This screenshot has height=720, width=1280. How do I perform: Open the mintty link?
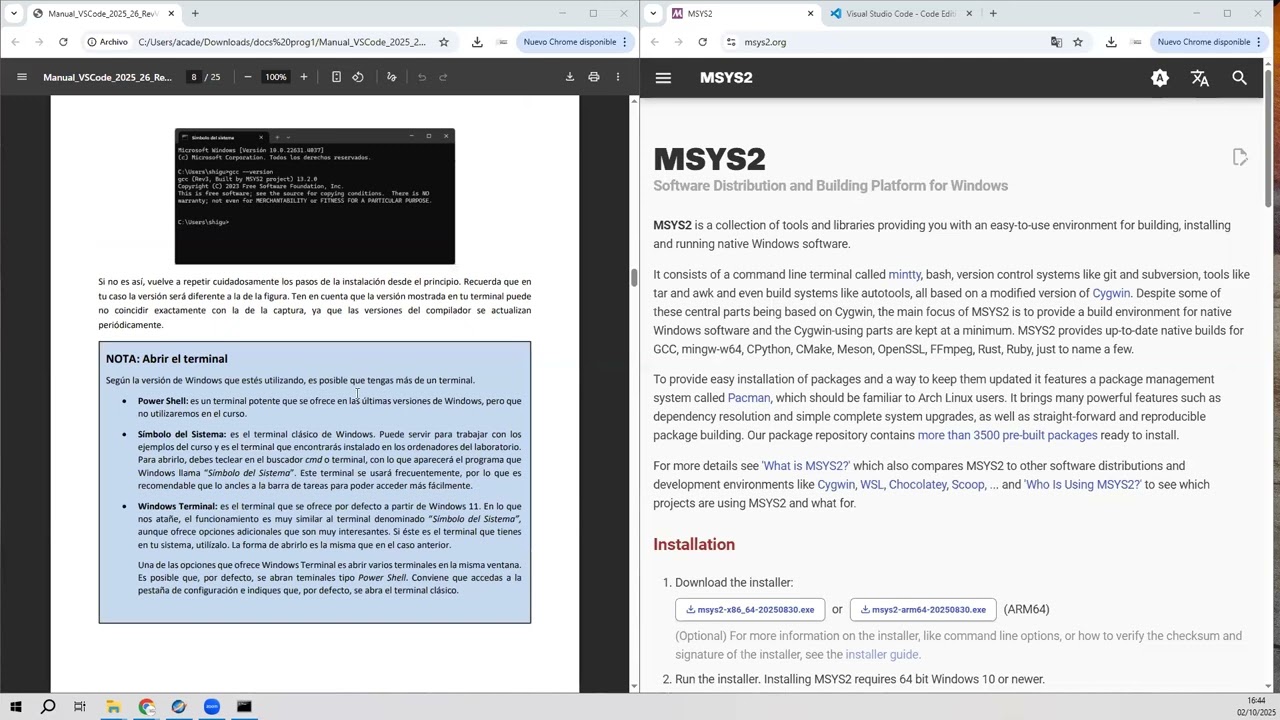(x=905, y=275)
